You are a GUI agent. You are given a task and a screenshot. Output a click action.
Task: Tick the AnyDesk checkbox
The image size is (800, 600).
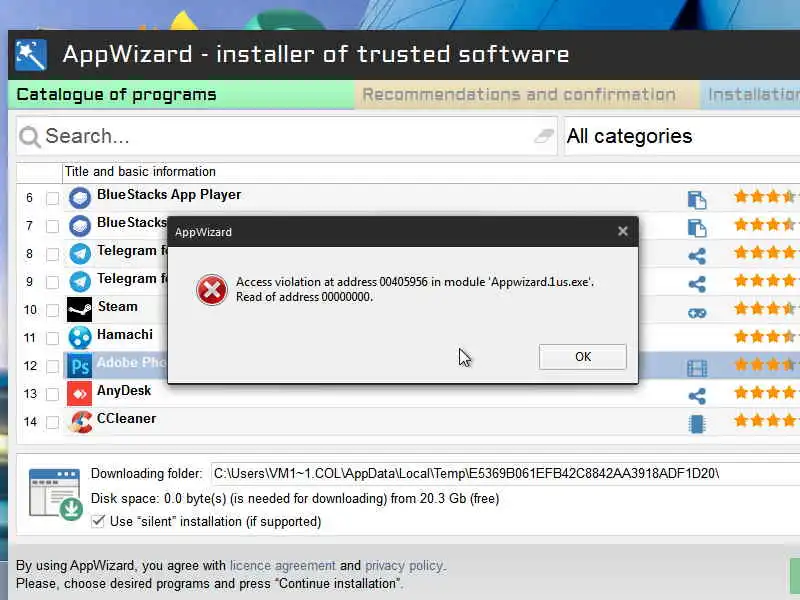53,394
